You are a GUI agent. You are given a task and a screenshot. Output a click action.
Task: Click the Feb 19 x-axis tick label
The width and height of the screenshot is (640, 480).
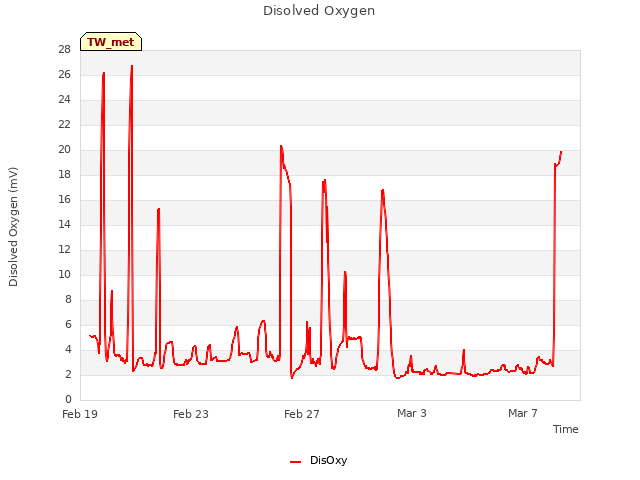[80, 414]
